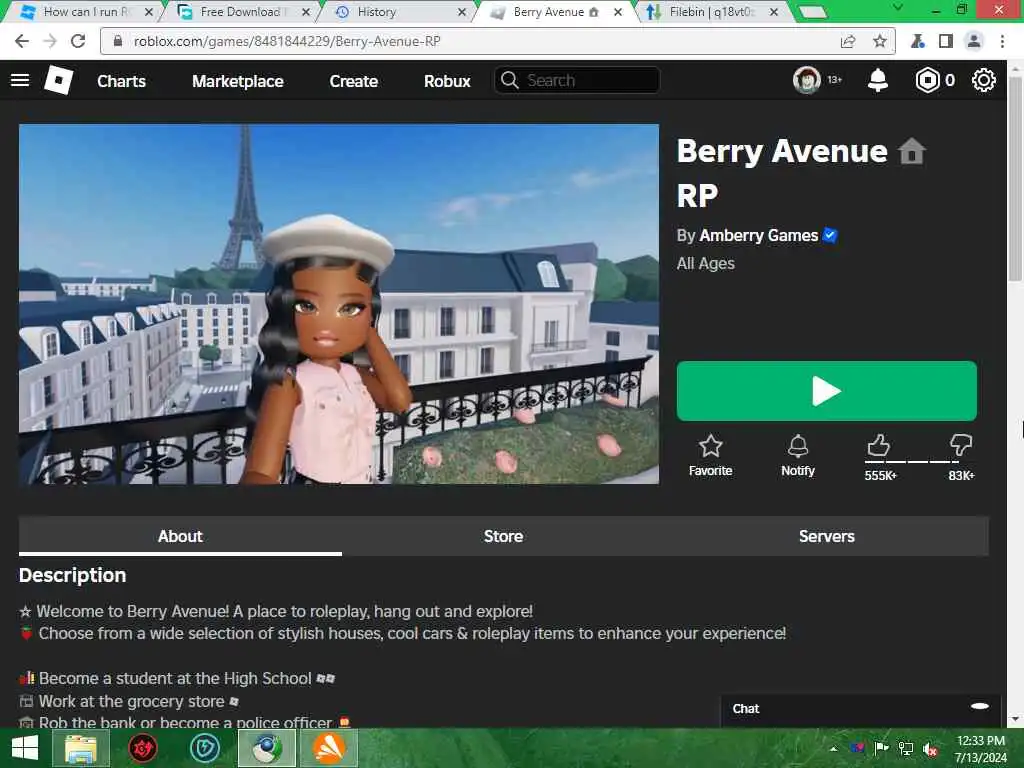Open Chrome's three-dot menu
The height and width of the screenshot is (768, 1024).
[x=1002, y=41]
